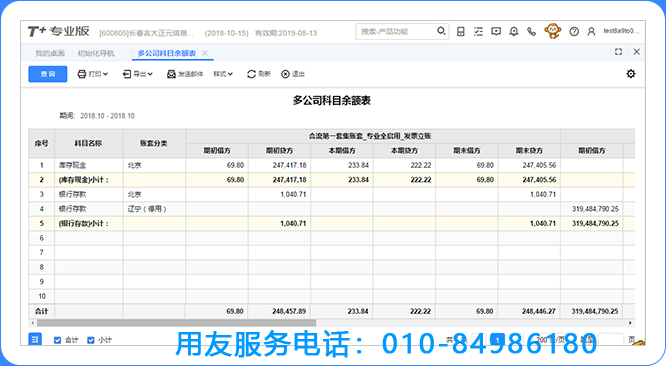Click the blue list layout icon at bottom

click(35, 339)
